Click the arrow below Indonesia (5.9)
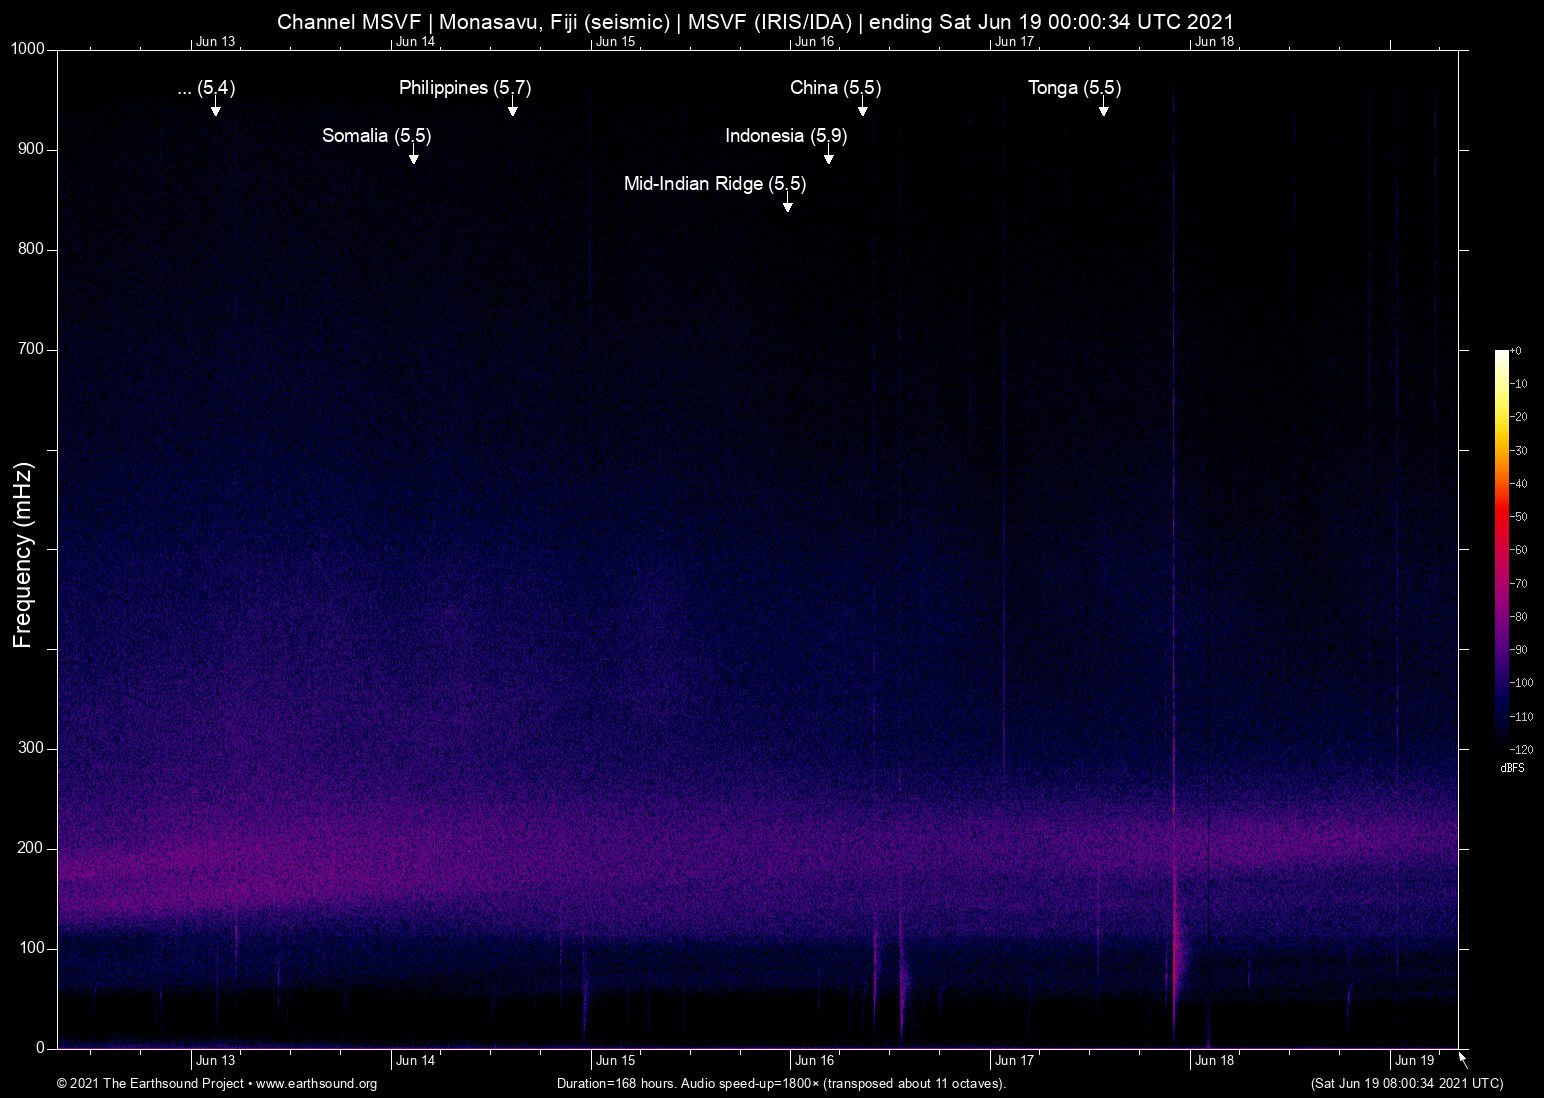Image resolution: width=1544 pixels, height=1098 pixels. [828, 157]
